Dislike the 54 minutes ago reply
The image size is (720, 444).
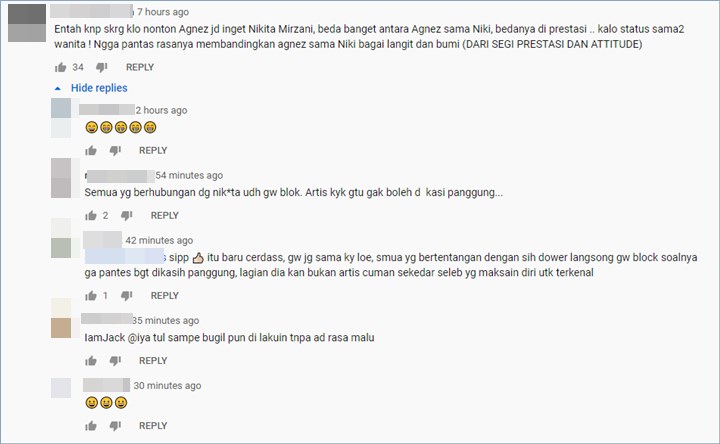(x=127, y=215)
